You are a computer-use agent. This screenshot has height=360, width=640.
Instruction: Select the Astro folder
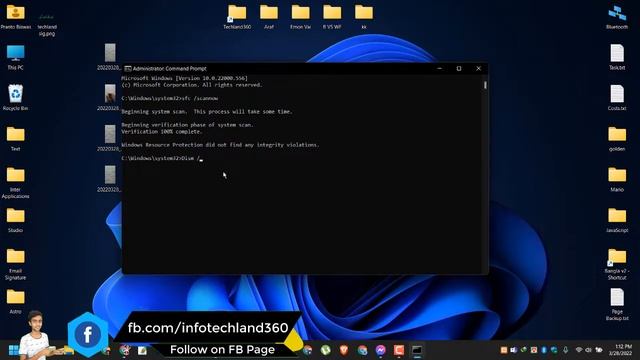click(16, 301)
